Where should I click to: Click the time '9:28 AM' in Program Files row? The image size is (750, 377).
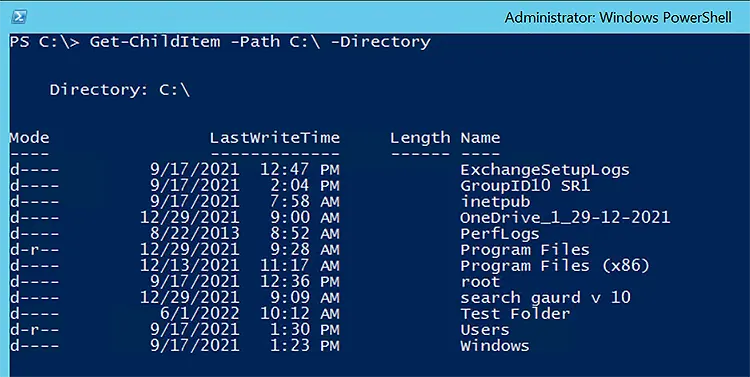click(305, 250)
